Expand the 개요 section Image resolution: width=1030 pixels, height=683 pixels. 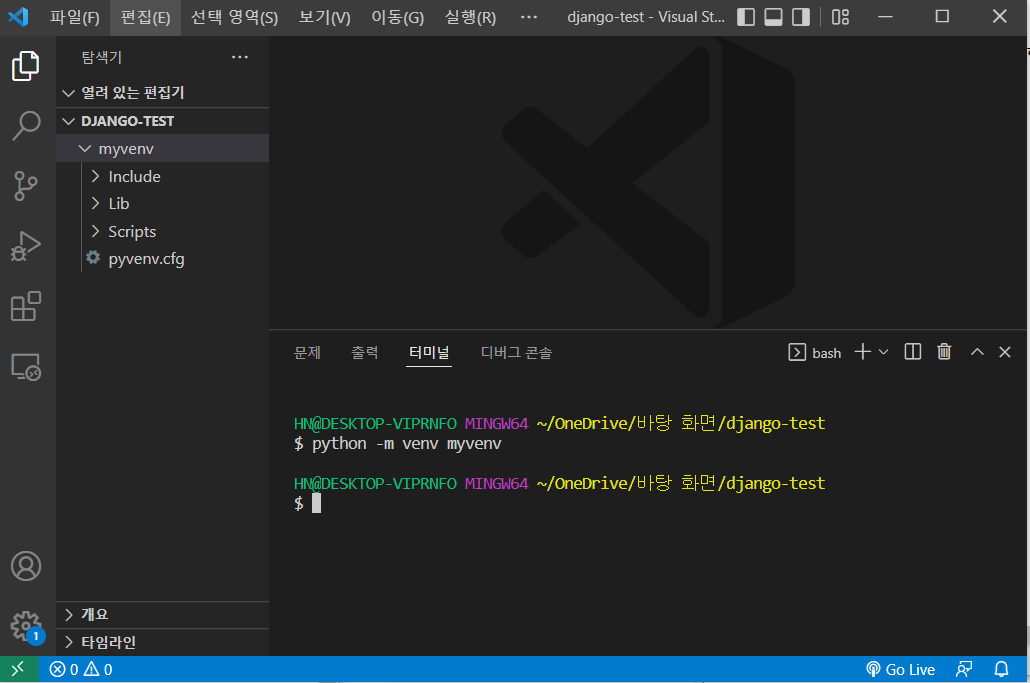(x=162, y=615)
